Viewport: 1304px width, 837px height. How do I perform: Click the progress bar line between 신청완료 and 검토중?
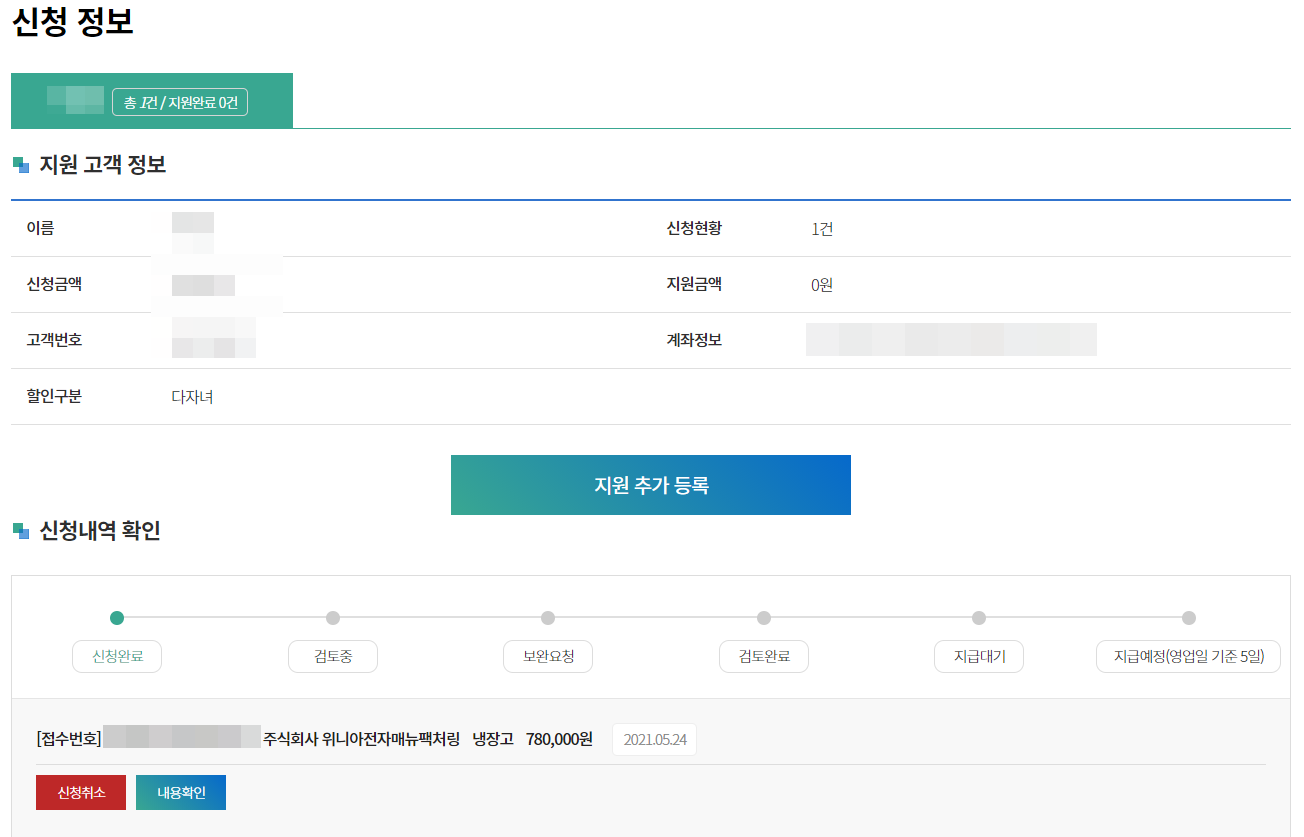tap(225, 619)
